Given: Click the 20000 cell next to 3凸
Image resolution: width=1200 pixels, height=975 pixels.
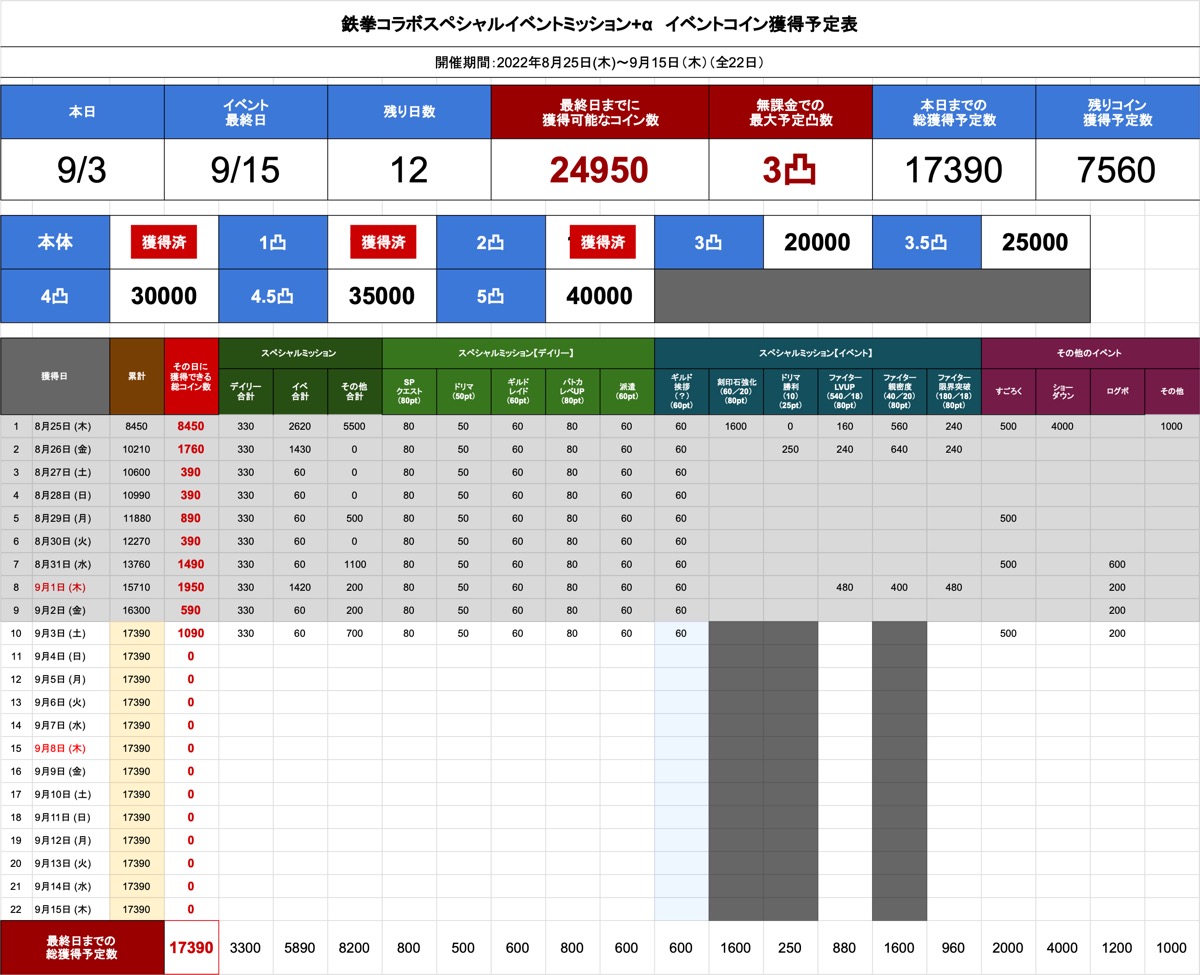Looking at the screenshot, I should [817, 242].
